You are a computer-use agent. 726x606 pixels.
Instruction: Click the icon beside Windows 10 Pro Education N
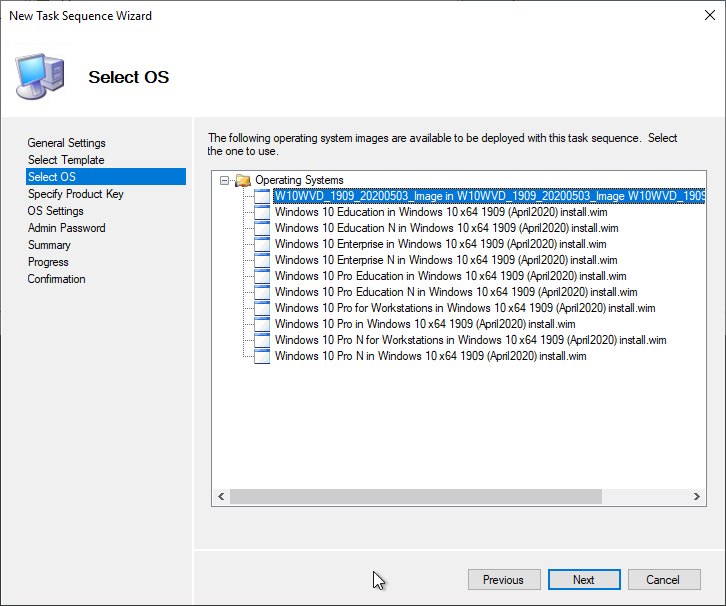click(x=262, y=292)
